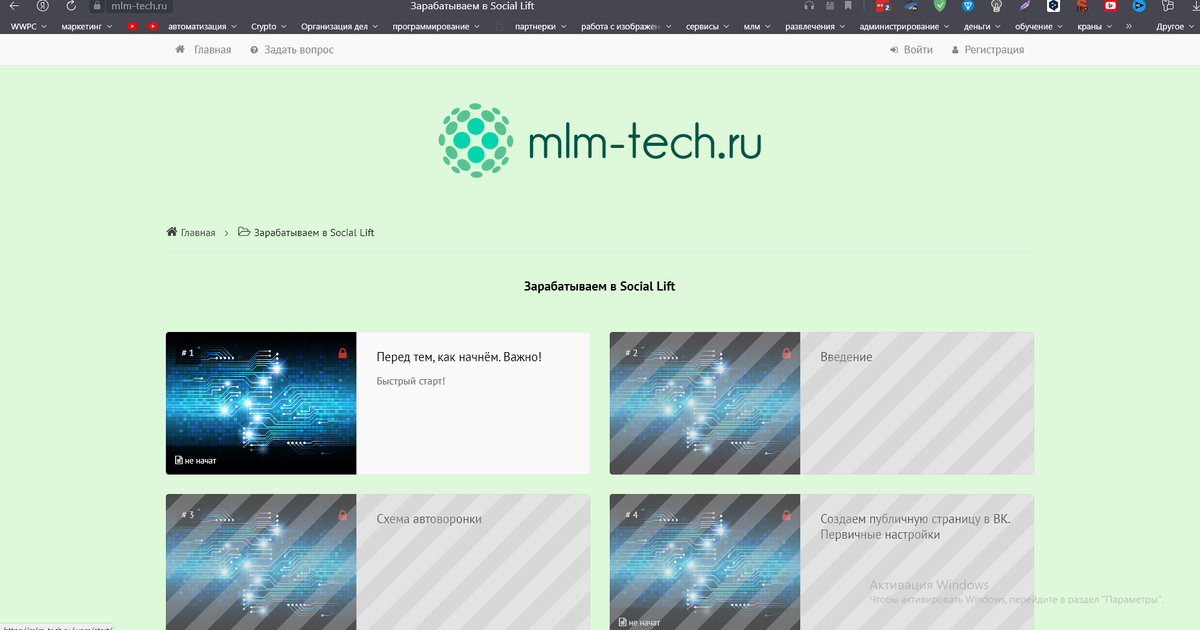Open the Другое bookmarks folder

(1175, 27)
